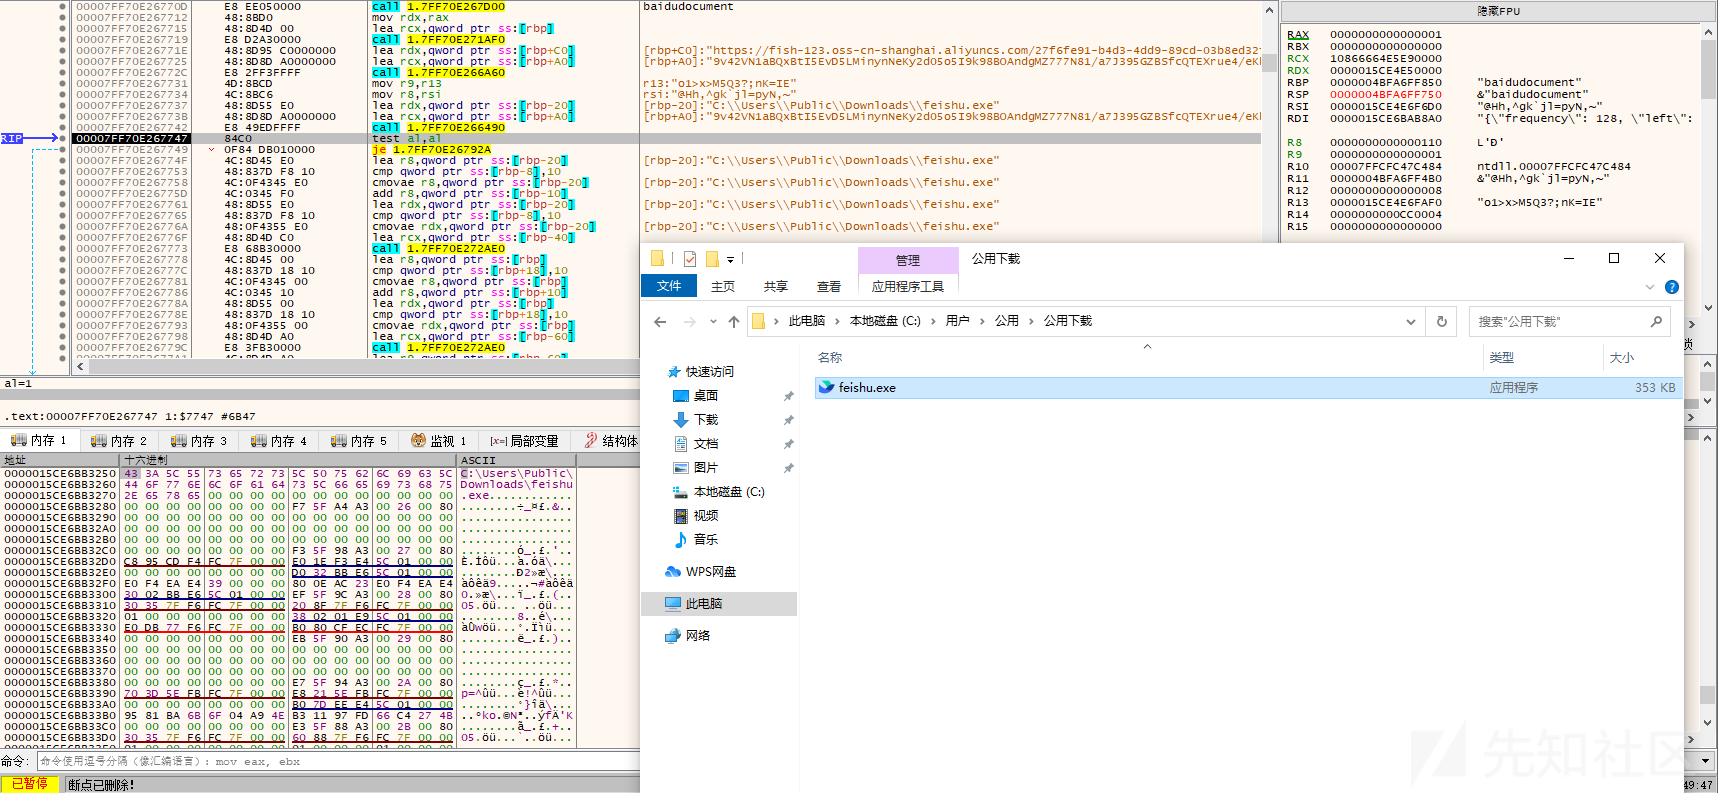Click the refresh button in Explorer
Viewport: 1718px width, 793px height.
point(1442,321)
